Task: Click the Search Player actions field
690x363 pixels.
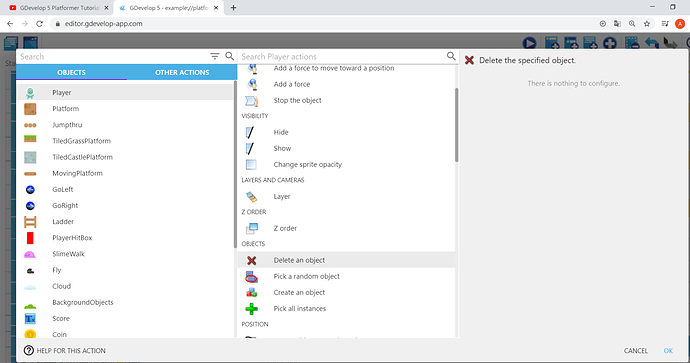Action: tap(342, 56)
